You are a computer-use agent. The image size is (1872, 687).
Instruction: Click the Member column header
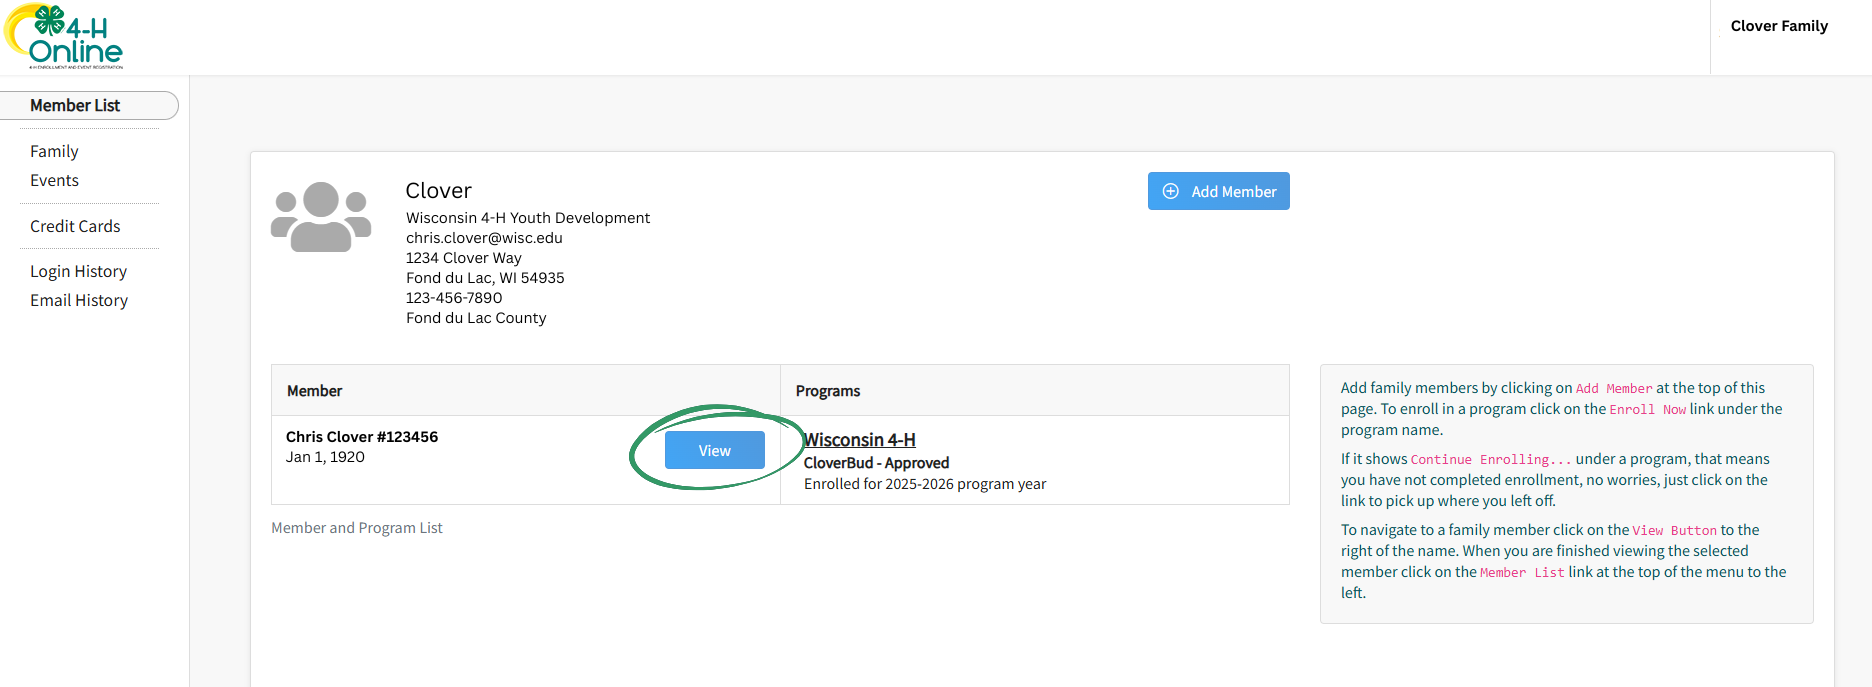click(x=314, y=391)
